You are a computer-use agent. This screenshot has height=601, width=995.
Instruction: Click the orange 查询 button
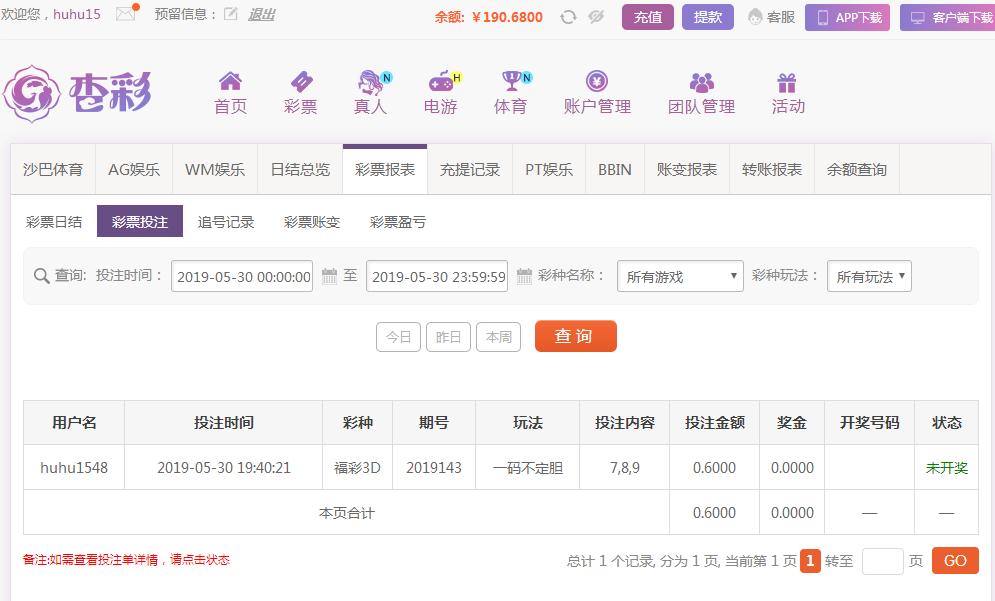click(x=576, y=336)
